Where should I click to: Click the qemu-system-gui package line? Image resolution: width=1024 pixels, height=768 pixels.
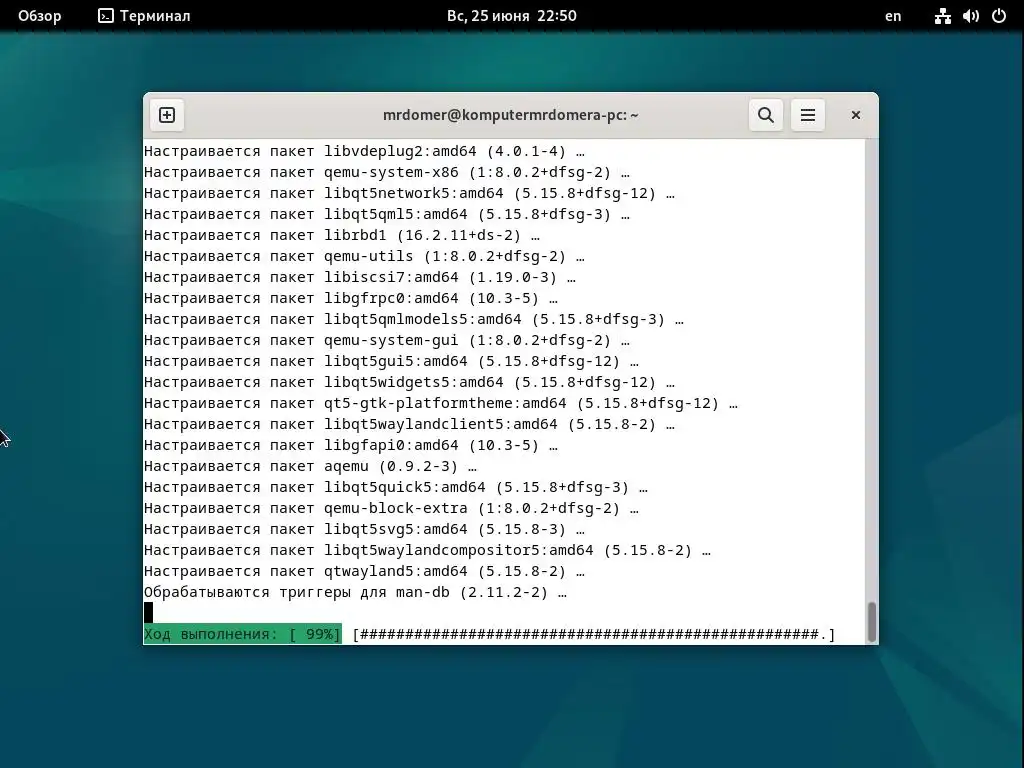387,340
